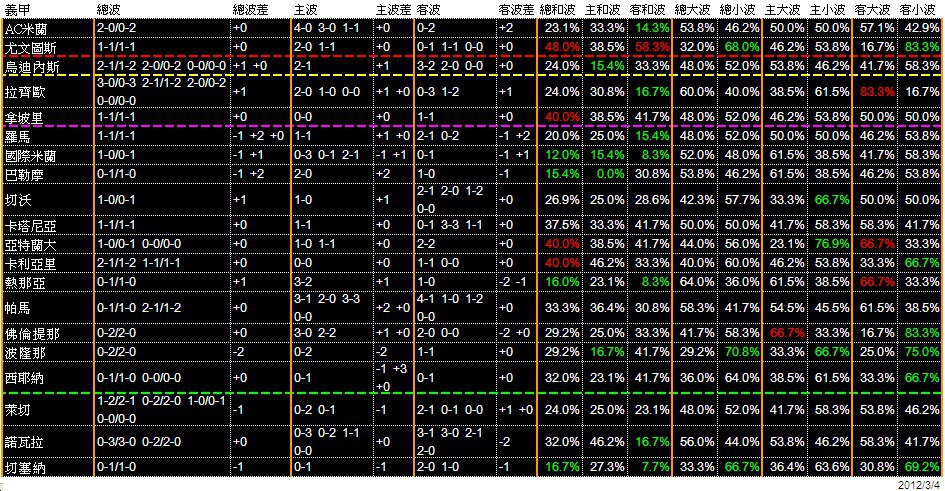Screen dimensions: 945x491
Task: Click 諾瓦拉's 總波 cell 0-3/3-0 0-2/2-0
Action: [139, 441]
